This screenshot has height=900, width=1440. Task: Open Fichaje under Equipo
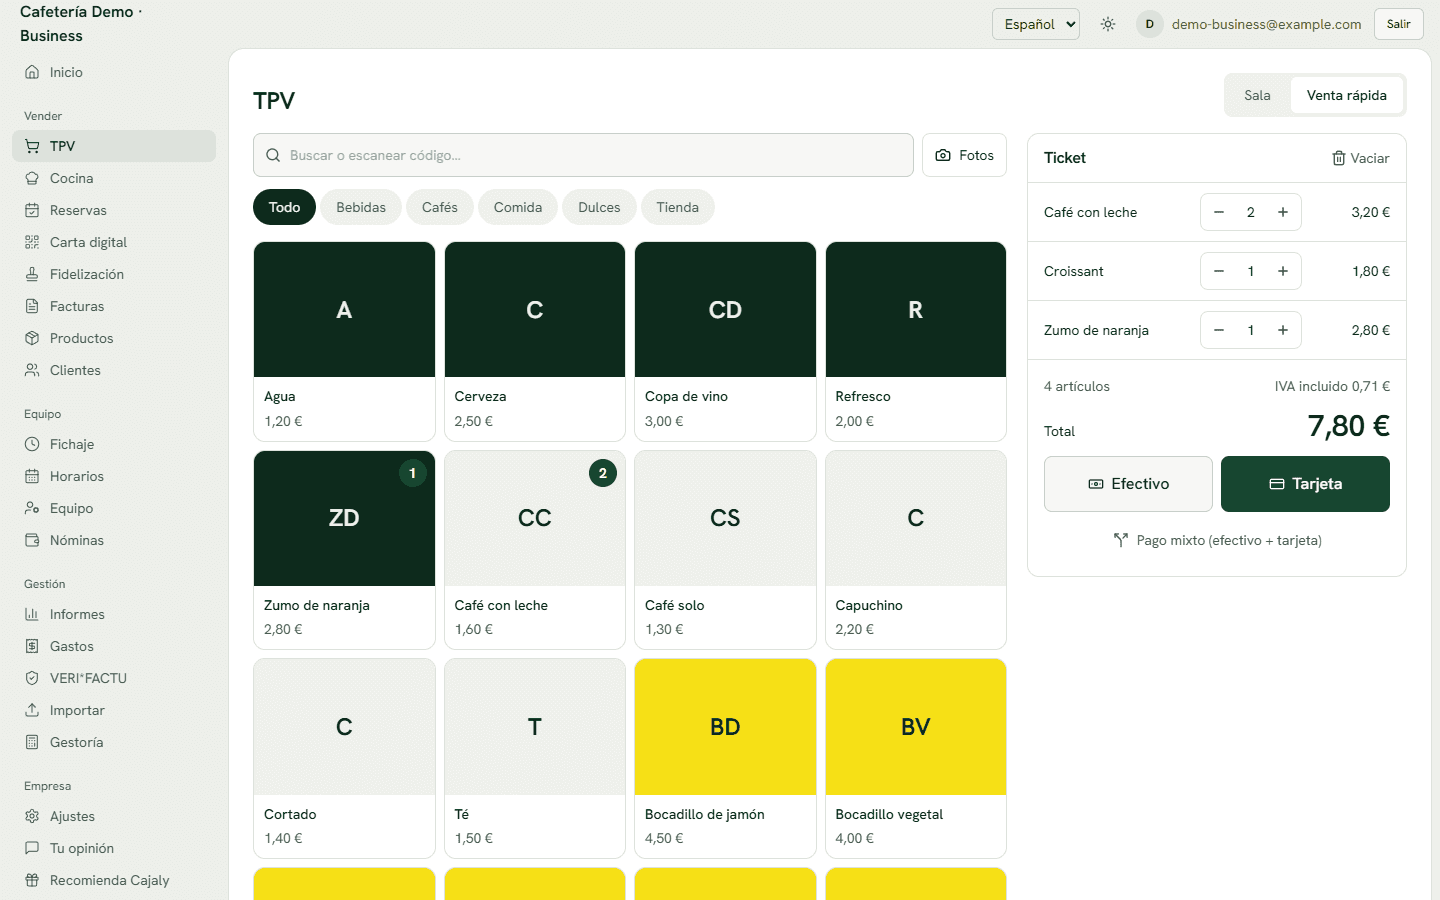click(114, 444)
